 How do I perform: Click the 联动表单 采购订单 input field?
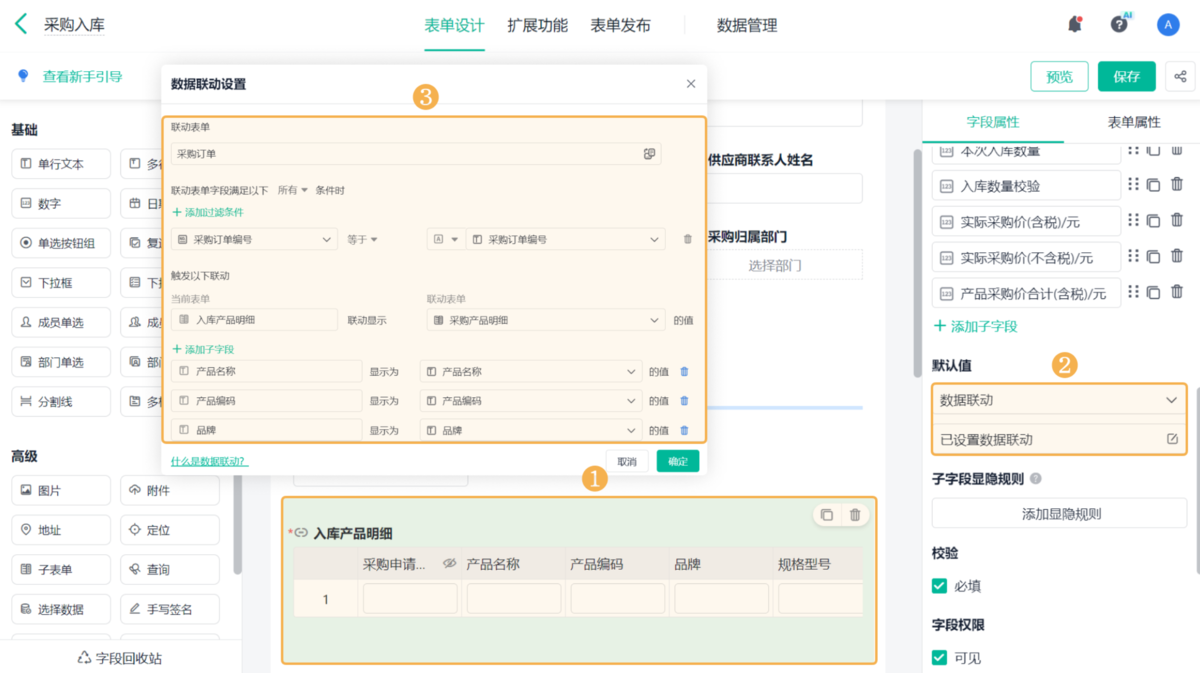click(x=405, y=154)
